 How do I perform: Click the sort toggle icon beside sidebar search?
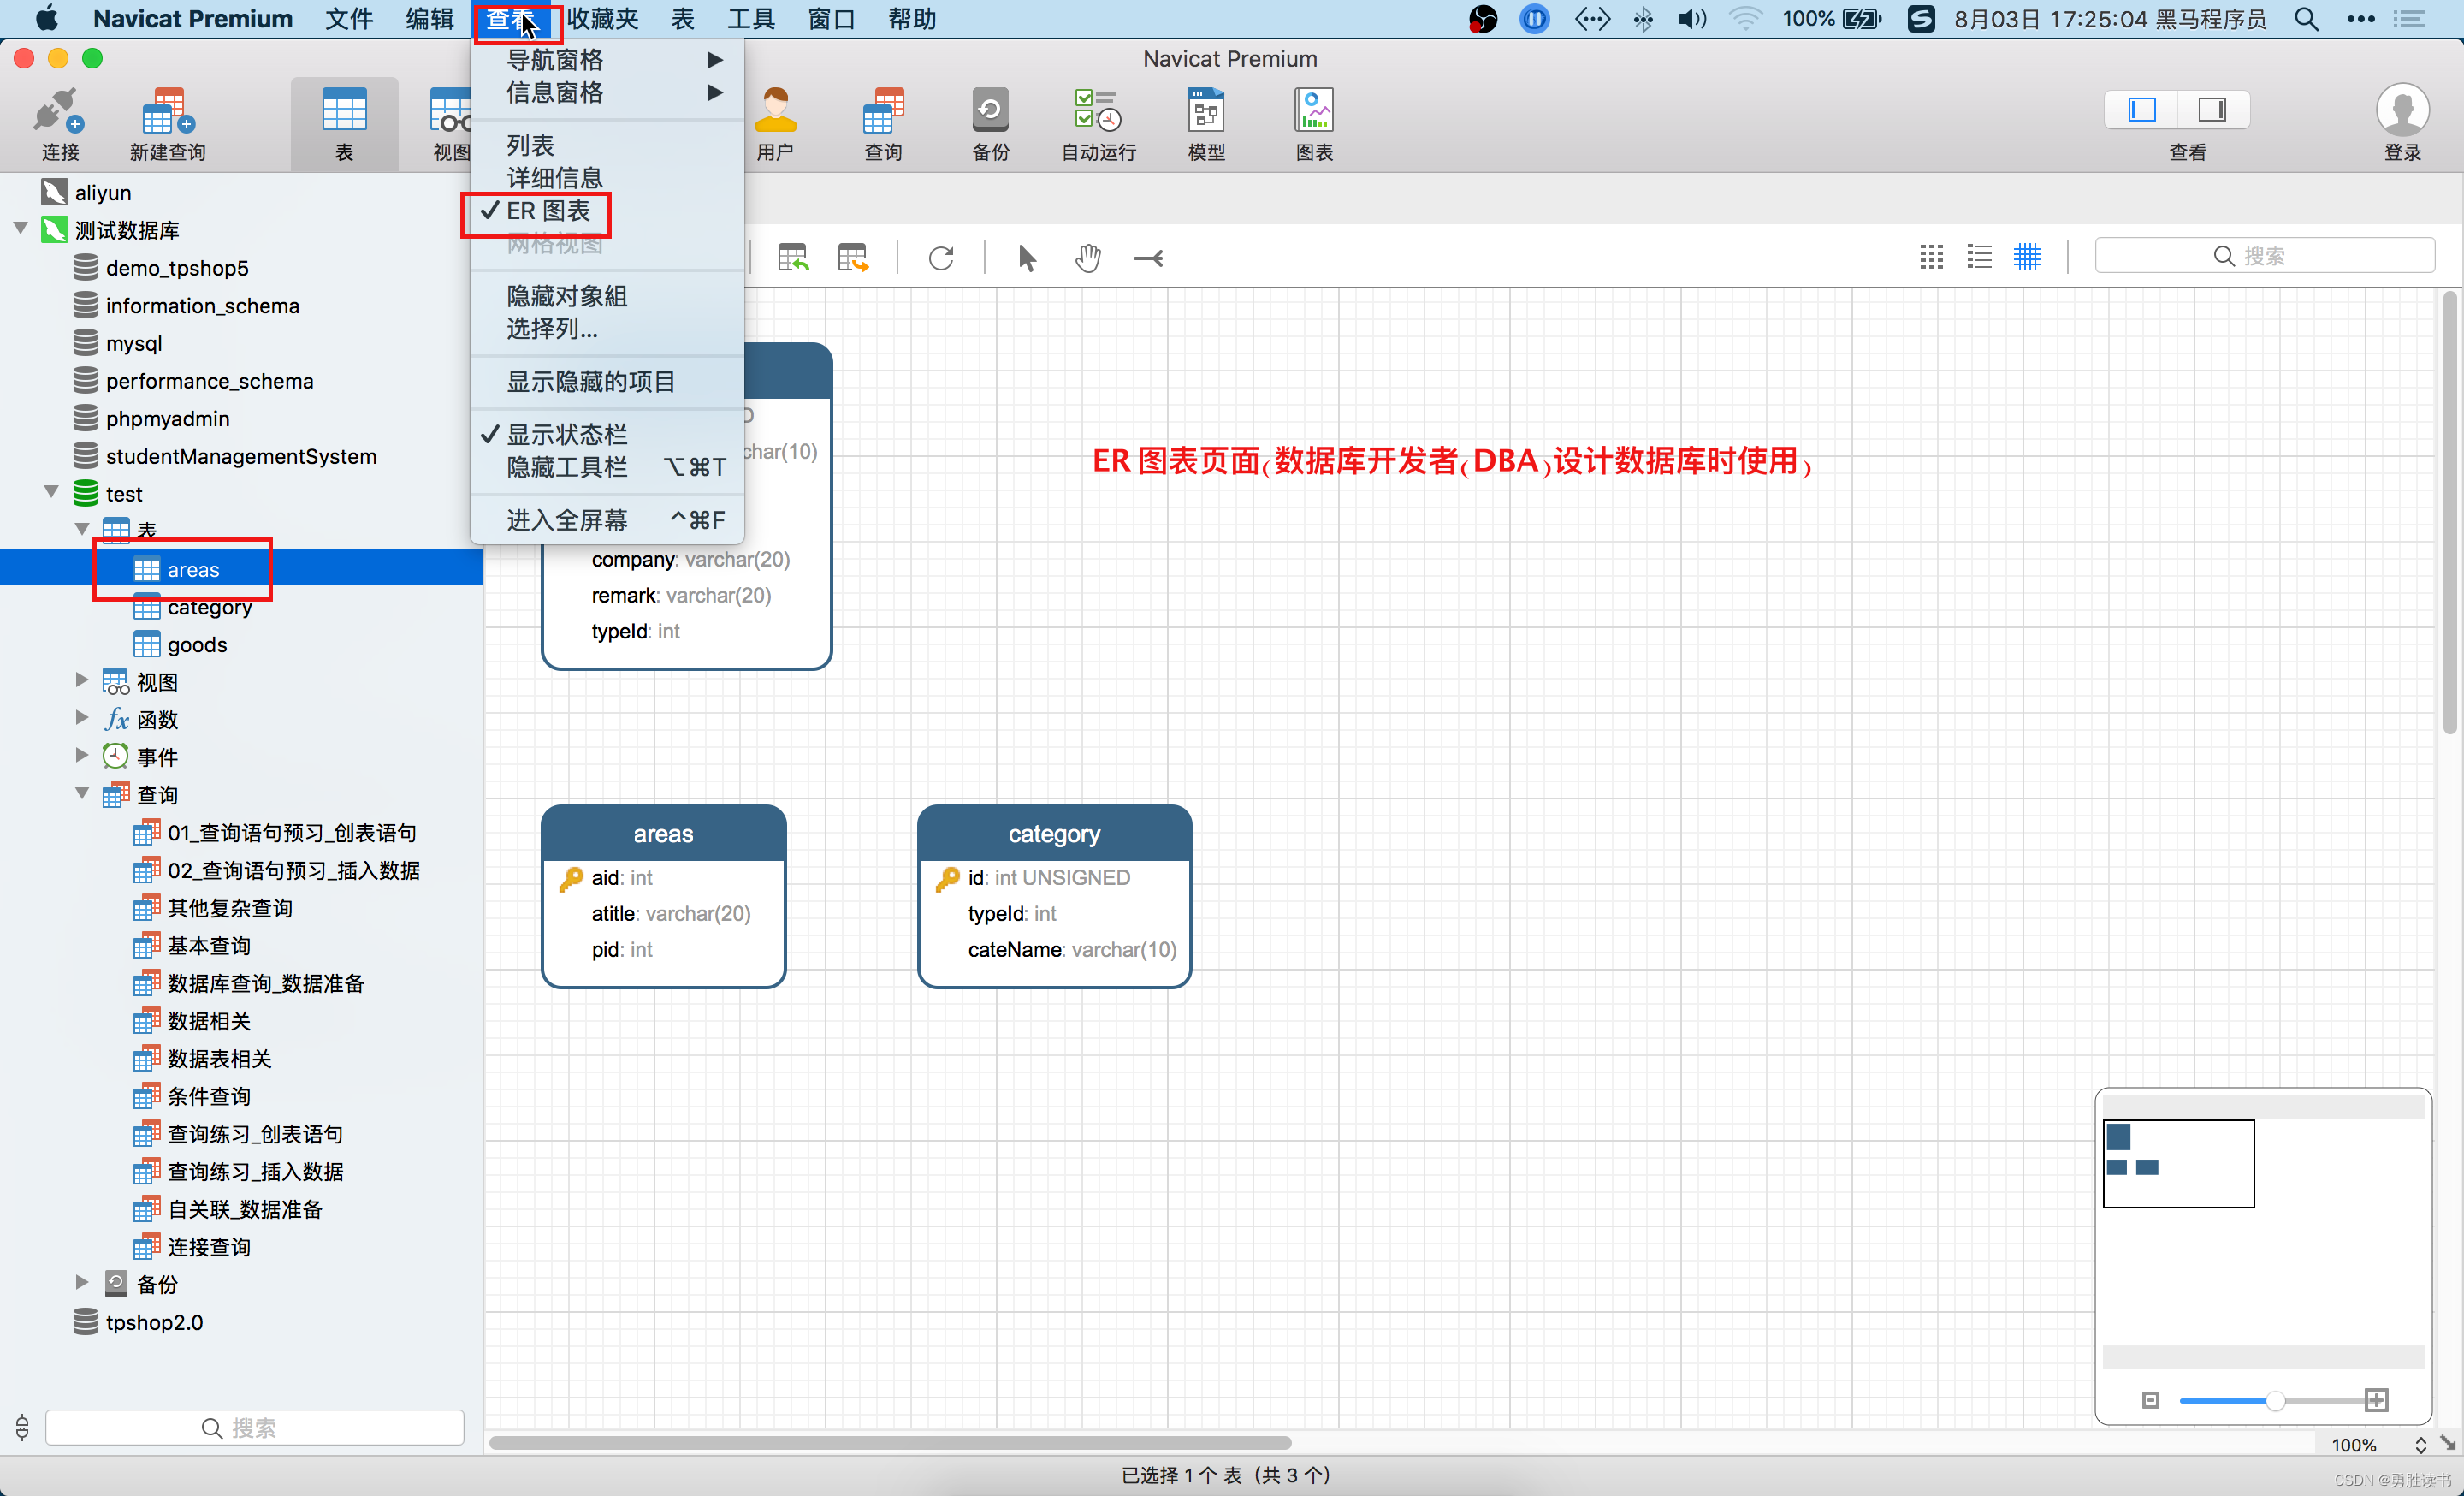click(22, 1427)
